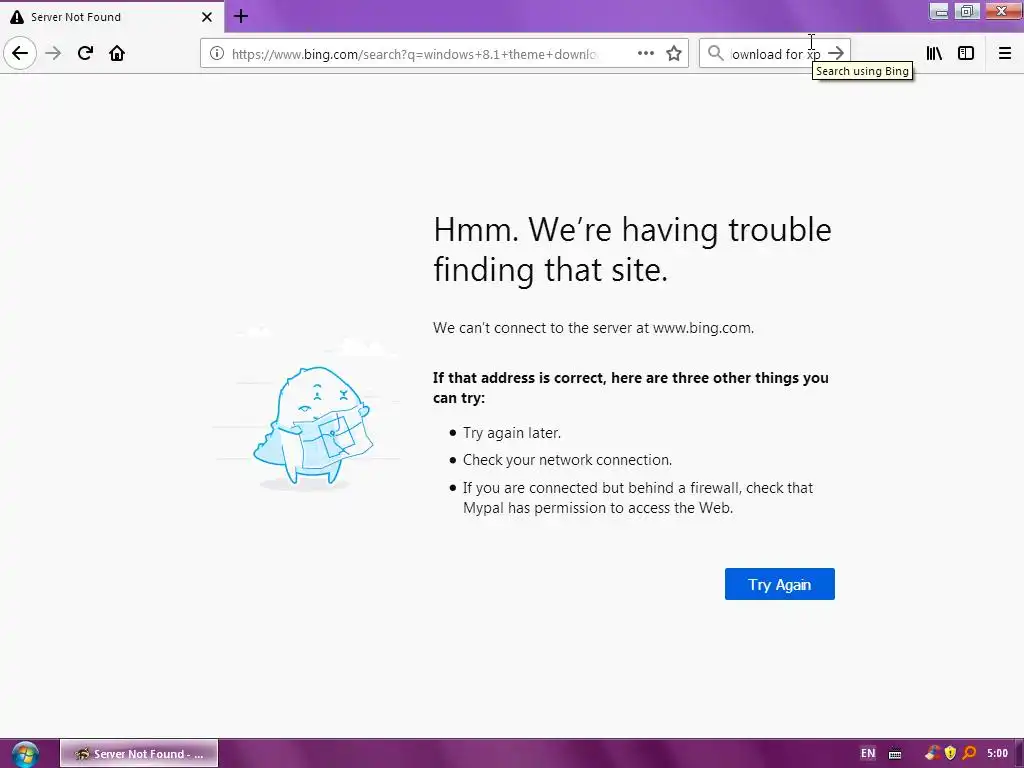Viewport: 1024px width, 768px height.
Task: Open the on-screen keyboard tray icon
Action: pos(895,754)
